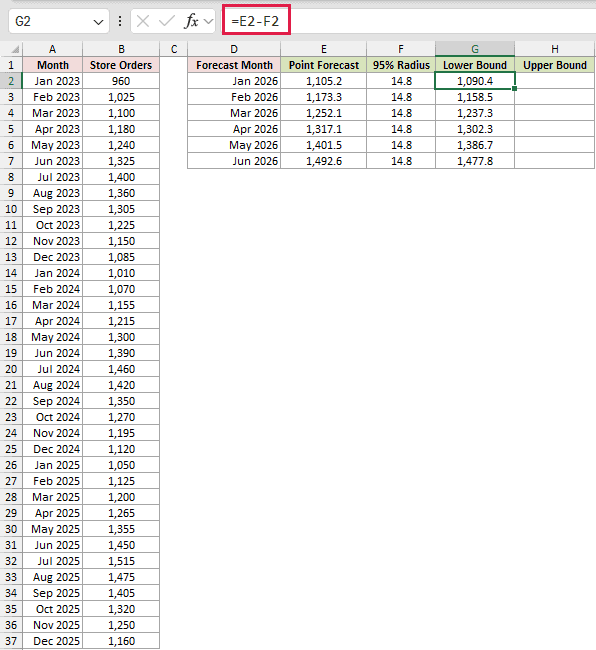Select forecast month cell Jan 2026
Screen dimensions: 596x650
pyautogui.click(x=234, y=81)
